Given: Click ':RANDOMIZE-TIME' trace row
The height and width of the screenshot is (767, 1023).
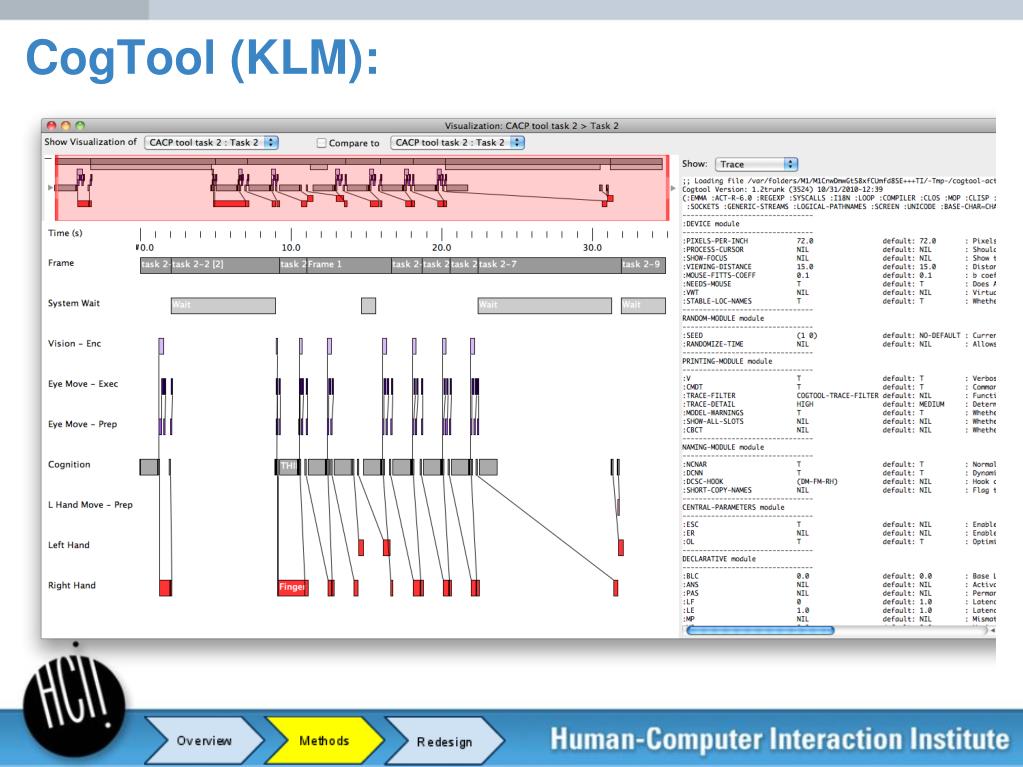Looking at the screenshot, I should click(x=838, y=344).
